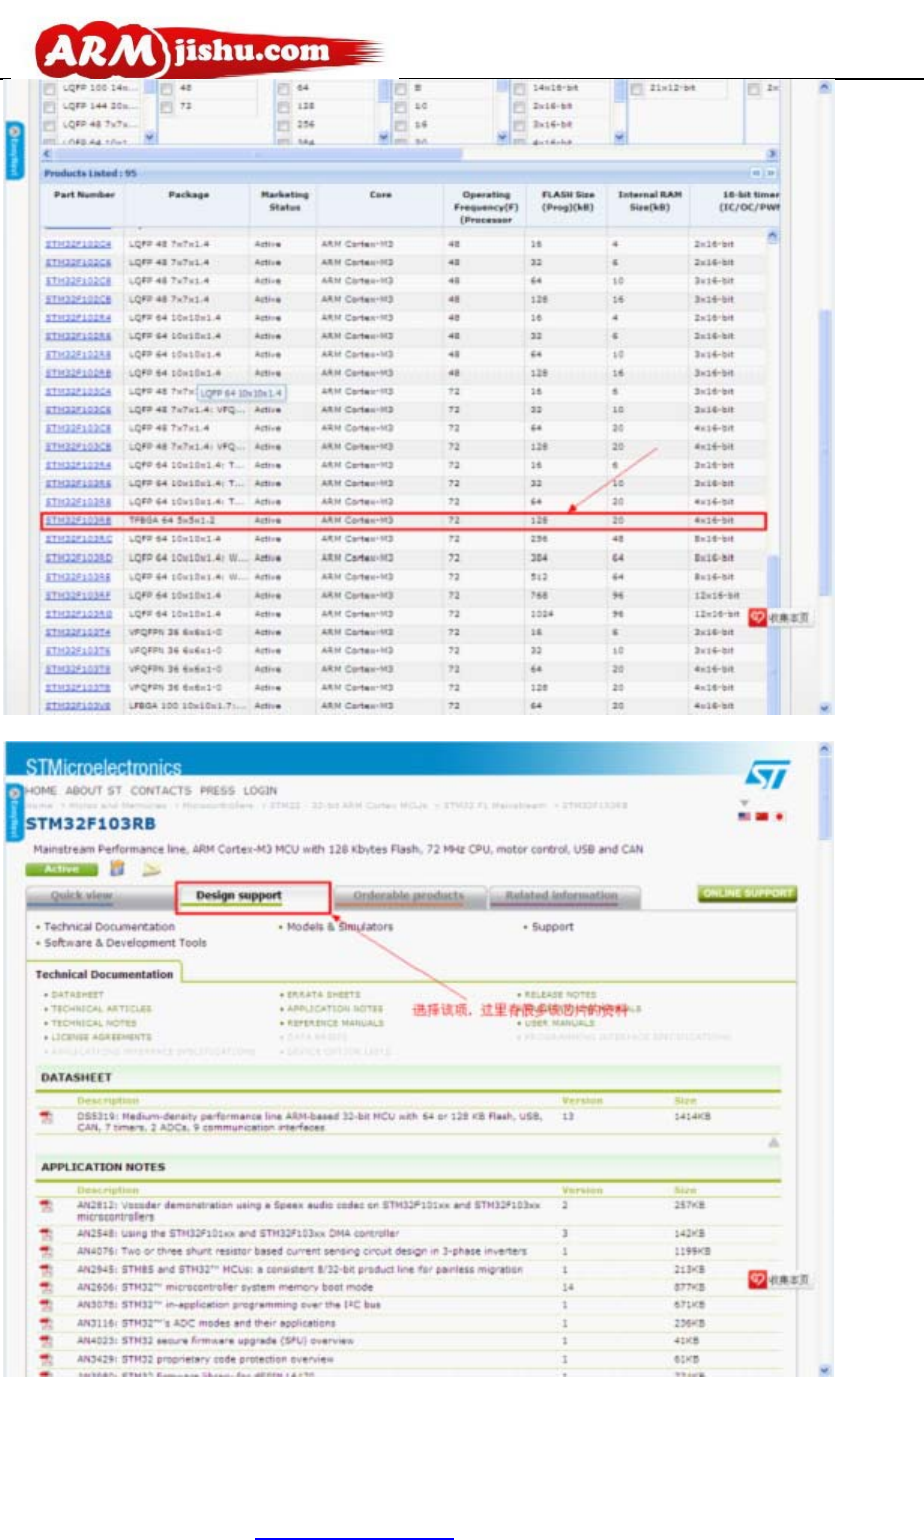Check the 2x16-bit timer filter

point(519,106)
